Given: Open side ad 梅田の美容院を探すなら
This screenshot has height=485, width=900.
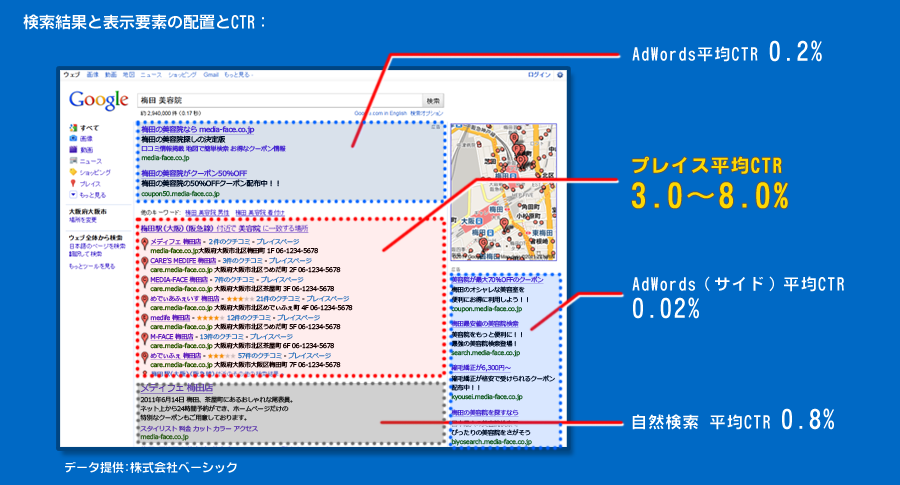Looking at the screenshot, I should click(x=485, y=412).
